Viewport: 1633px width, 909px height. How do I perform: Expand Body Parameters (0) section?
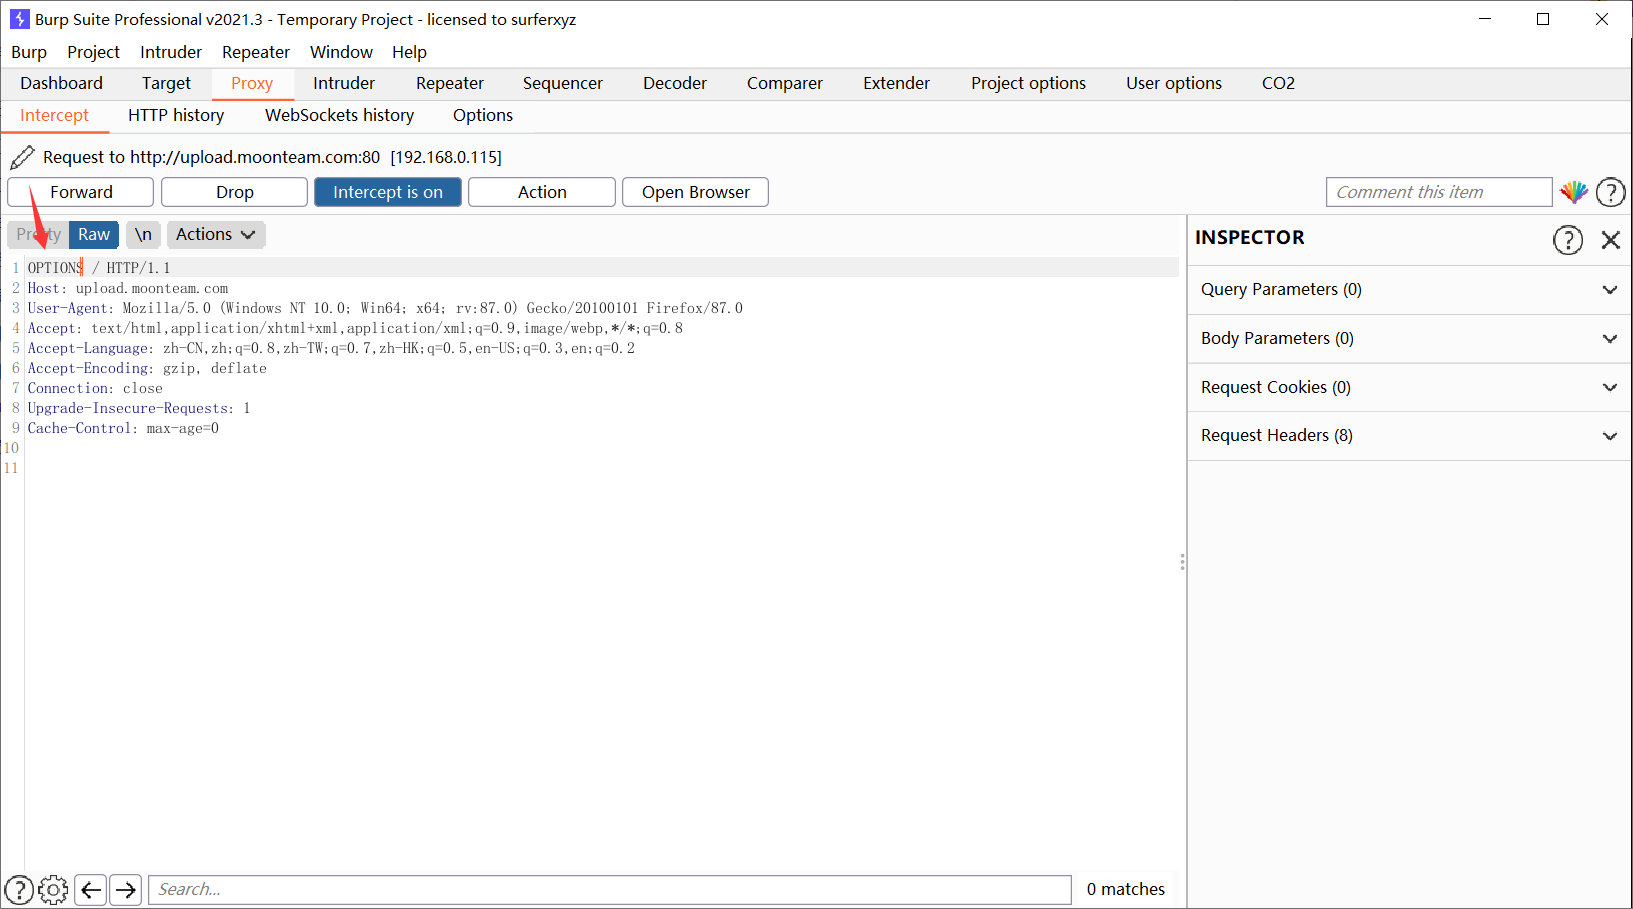[x=1410, y=338]
